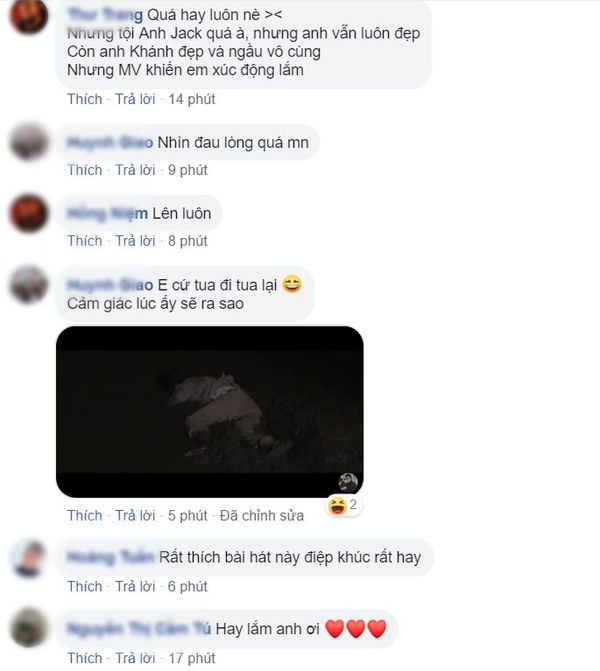
Task: Click Trả lời under 'Rất thích bài hát này'
Action: pyautogui.click(x=135, y=586)
